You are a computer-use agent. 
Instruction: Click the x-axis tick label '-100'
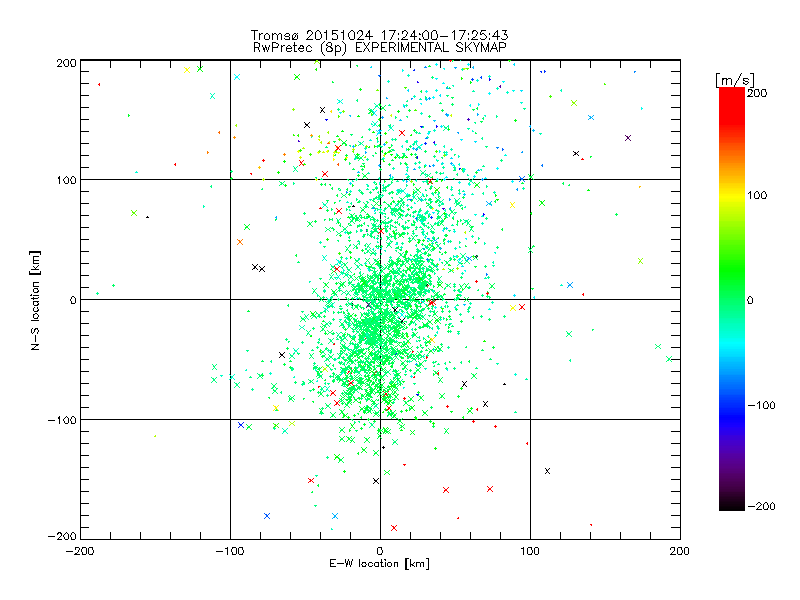click(230, 551)
